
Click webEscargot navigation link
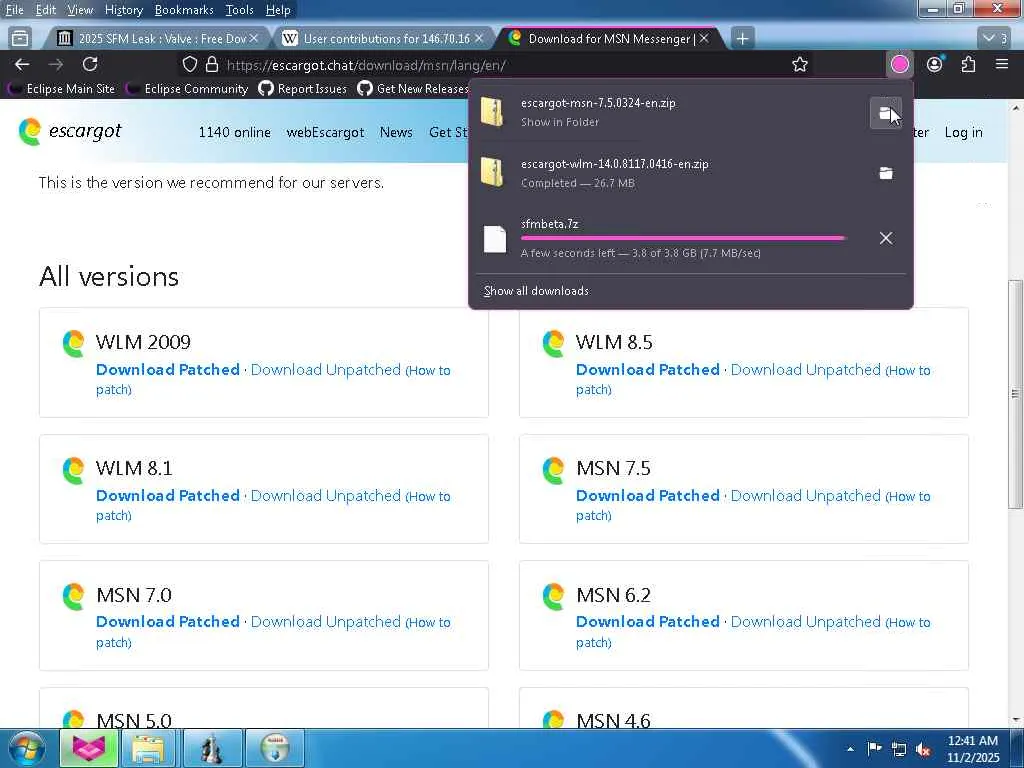coord(325,132)
